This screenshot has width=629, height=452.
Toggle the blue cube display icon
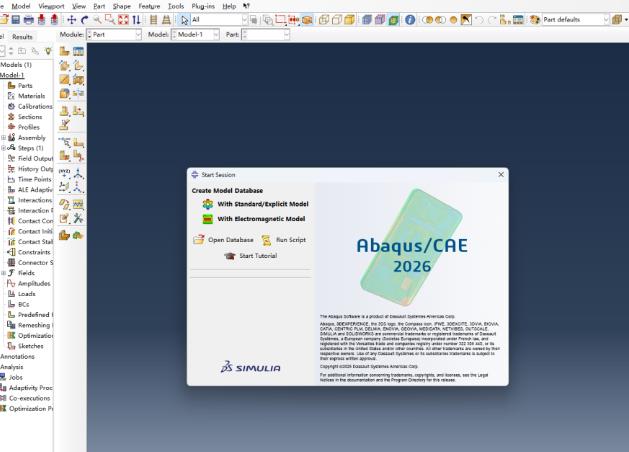(367, 20)
